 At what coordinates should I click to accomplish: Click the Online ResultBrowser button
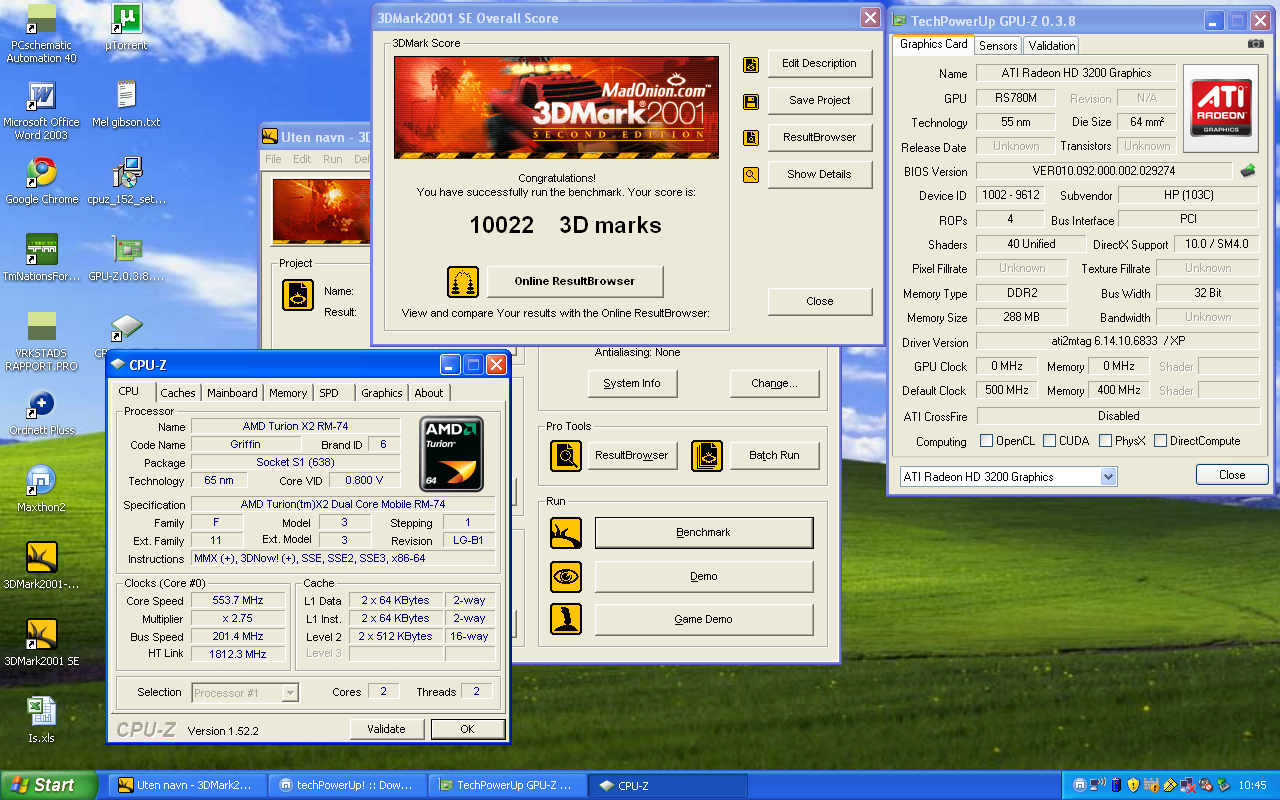point(574,282)
